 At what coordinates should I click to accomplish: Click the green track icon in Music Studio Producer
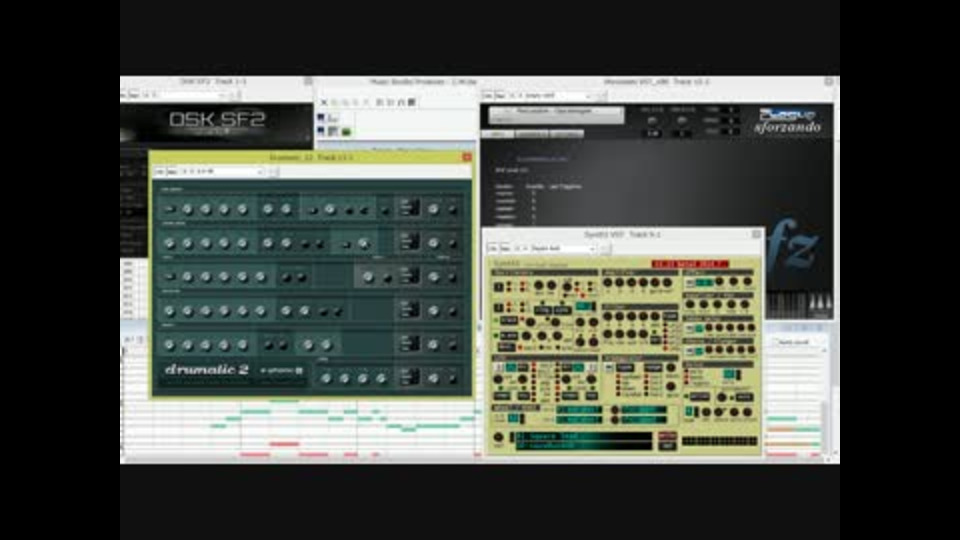tap(346, 132)
